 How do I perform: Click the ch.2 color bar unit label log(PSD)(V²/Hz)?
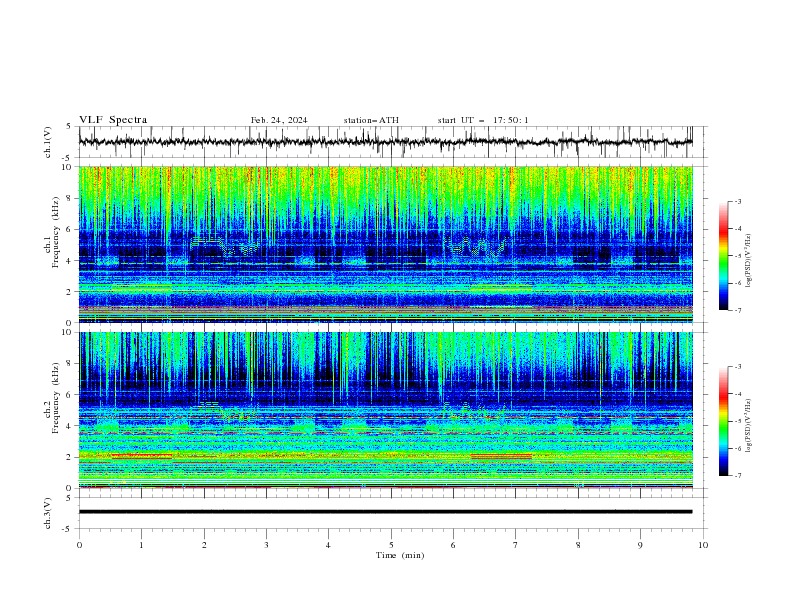(749, 426)
